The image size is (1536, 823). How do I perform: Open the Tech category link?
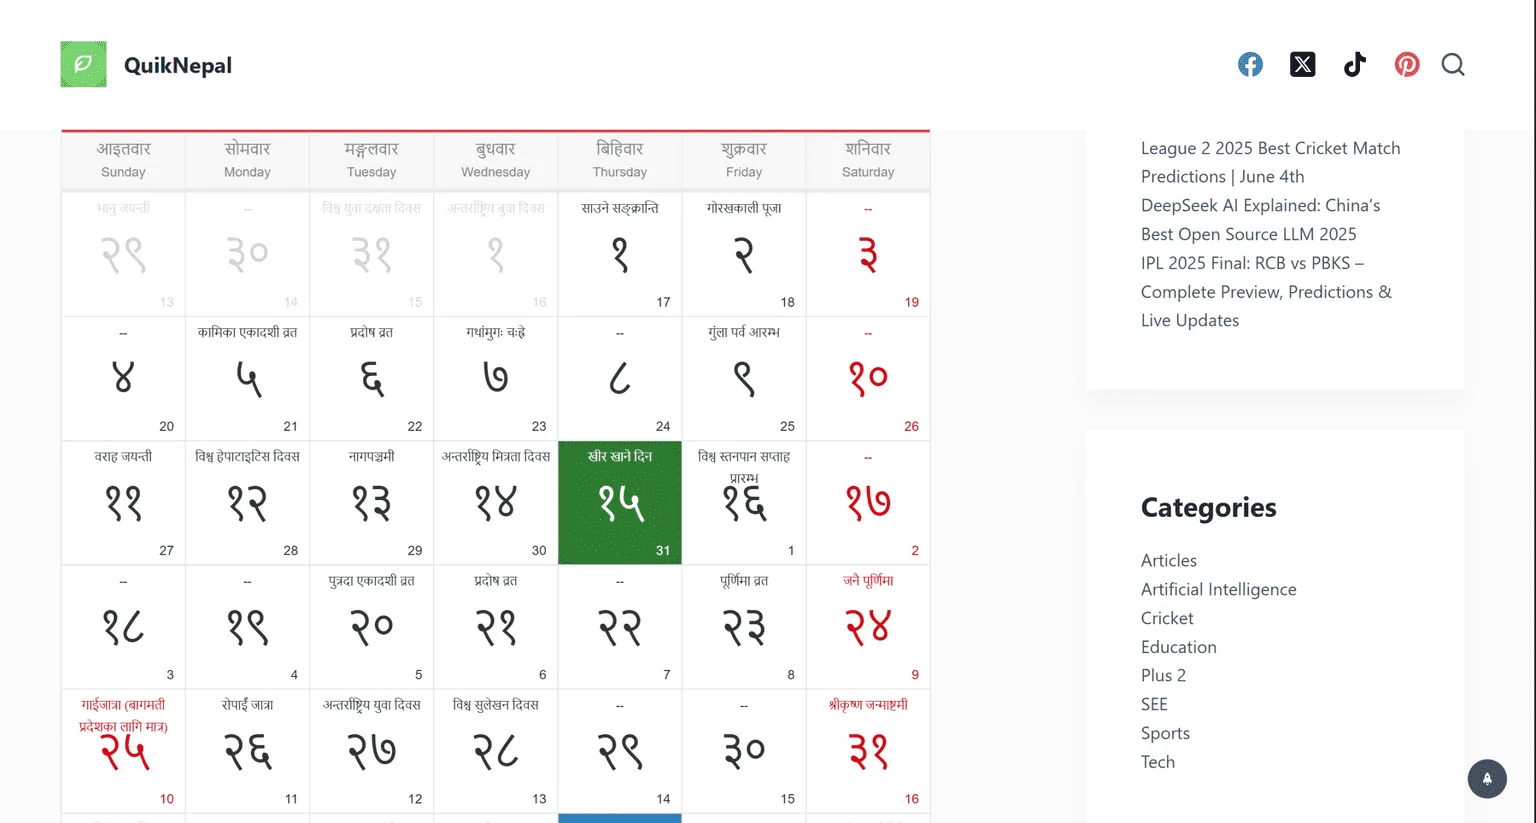pos(1158,762)
